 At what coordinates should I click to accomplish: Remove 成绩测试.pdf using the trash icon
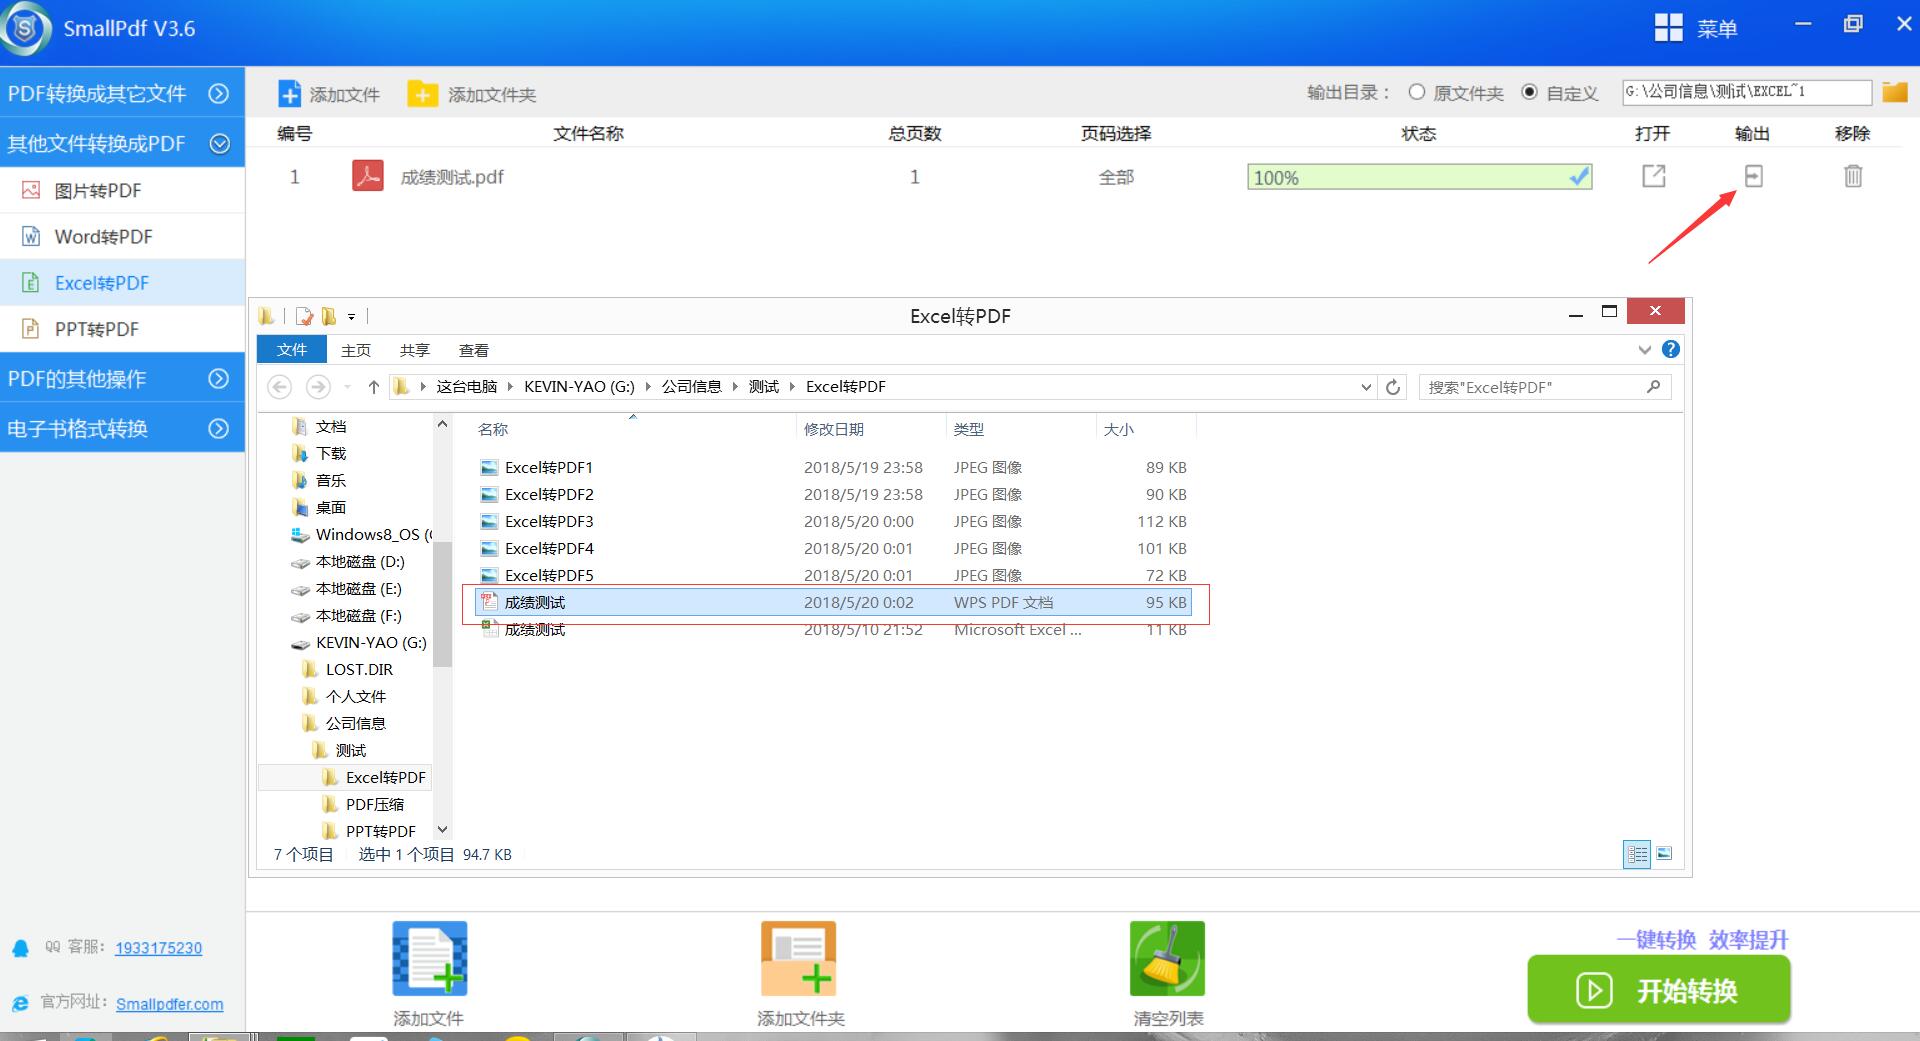pos(1853,176)
